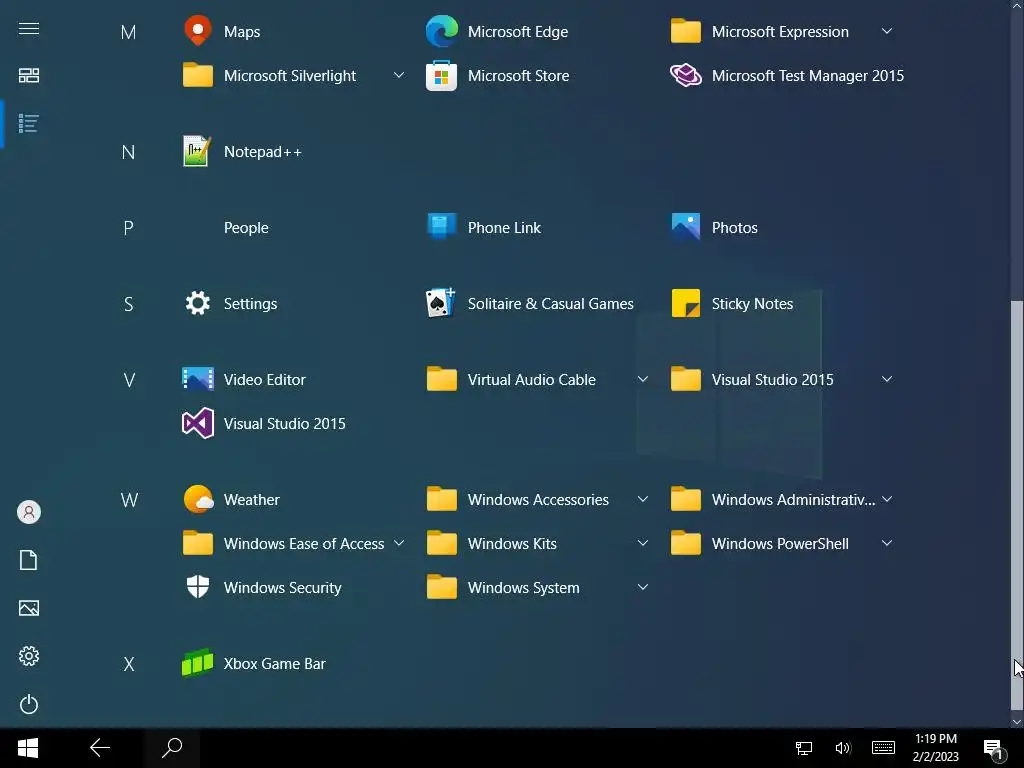Expand the Visual Studio 2015 folder chevron
The image size is (1024, 768).
(887, 379)
